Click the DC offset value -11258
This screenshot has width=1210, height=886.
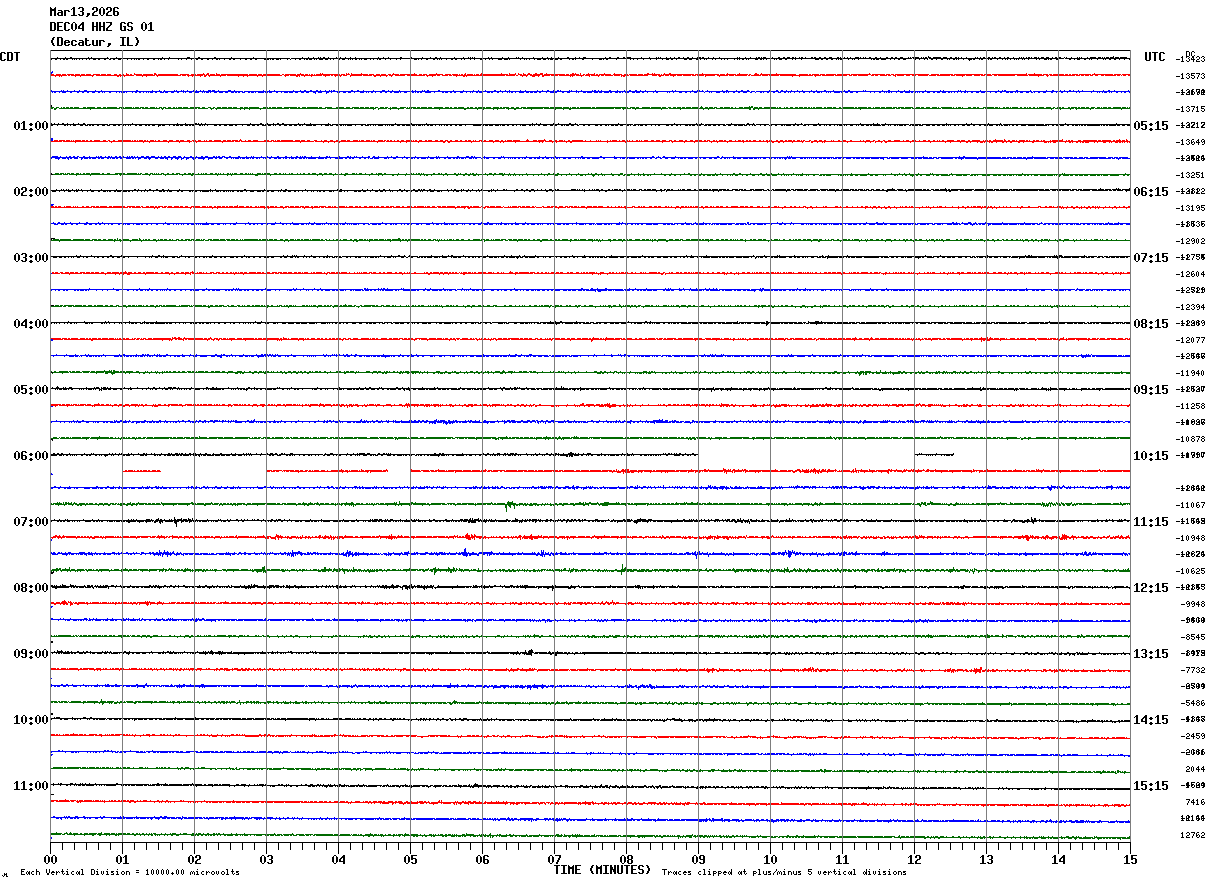click(x=1191, y=406)
